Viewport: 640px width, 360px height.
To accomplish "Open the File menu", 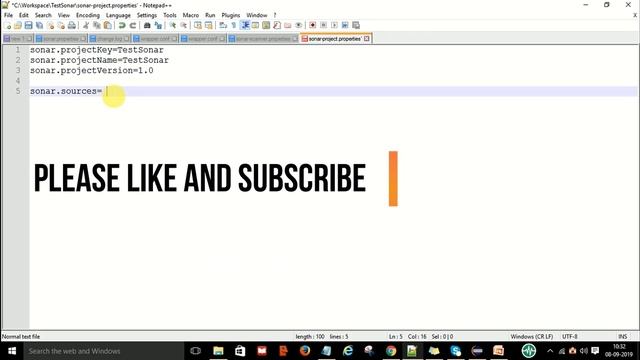I will 8,15.
